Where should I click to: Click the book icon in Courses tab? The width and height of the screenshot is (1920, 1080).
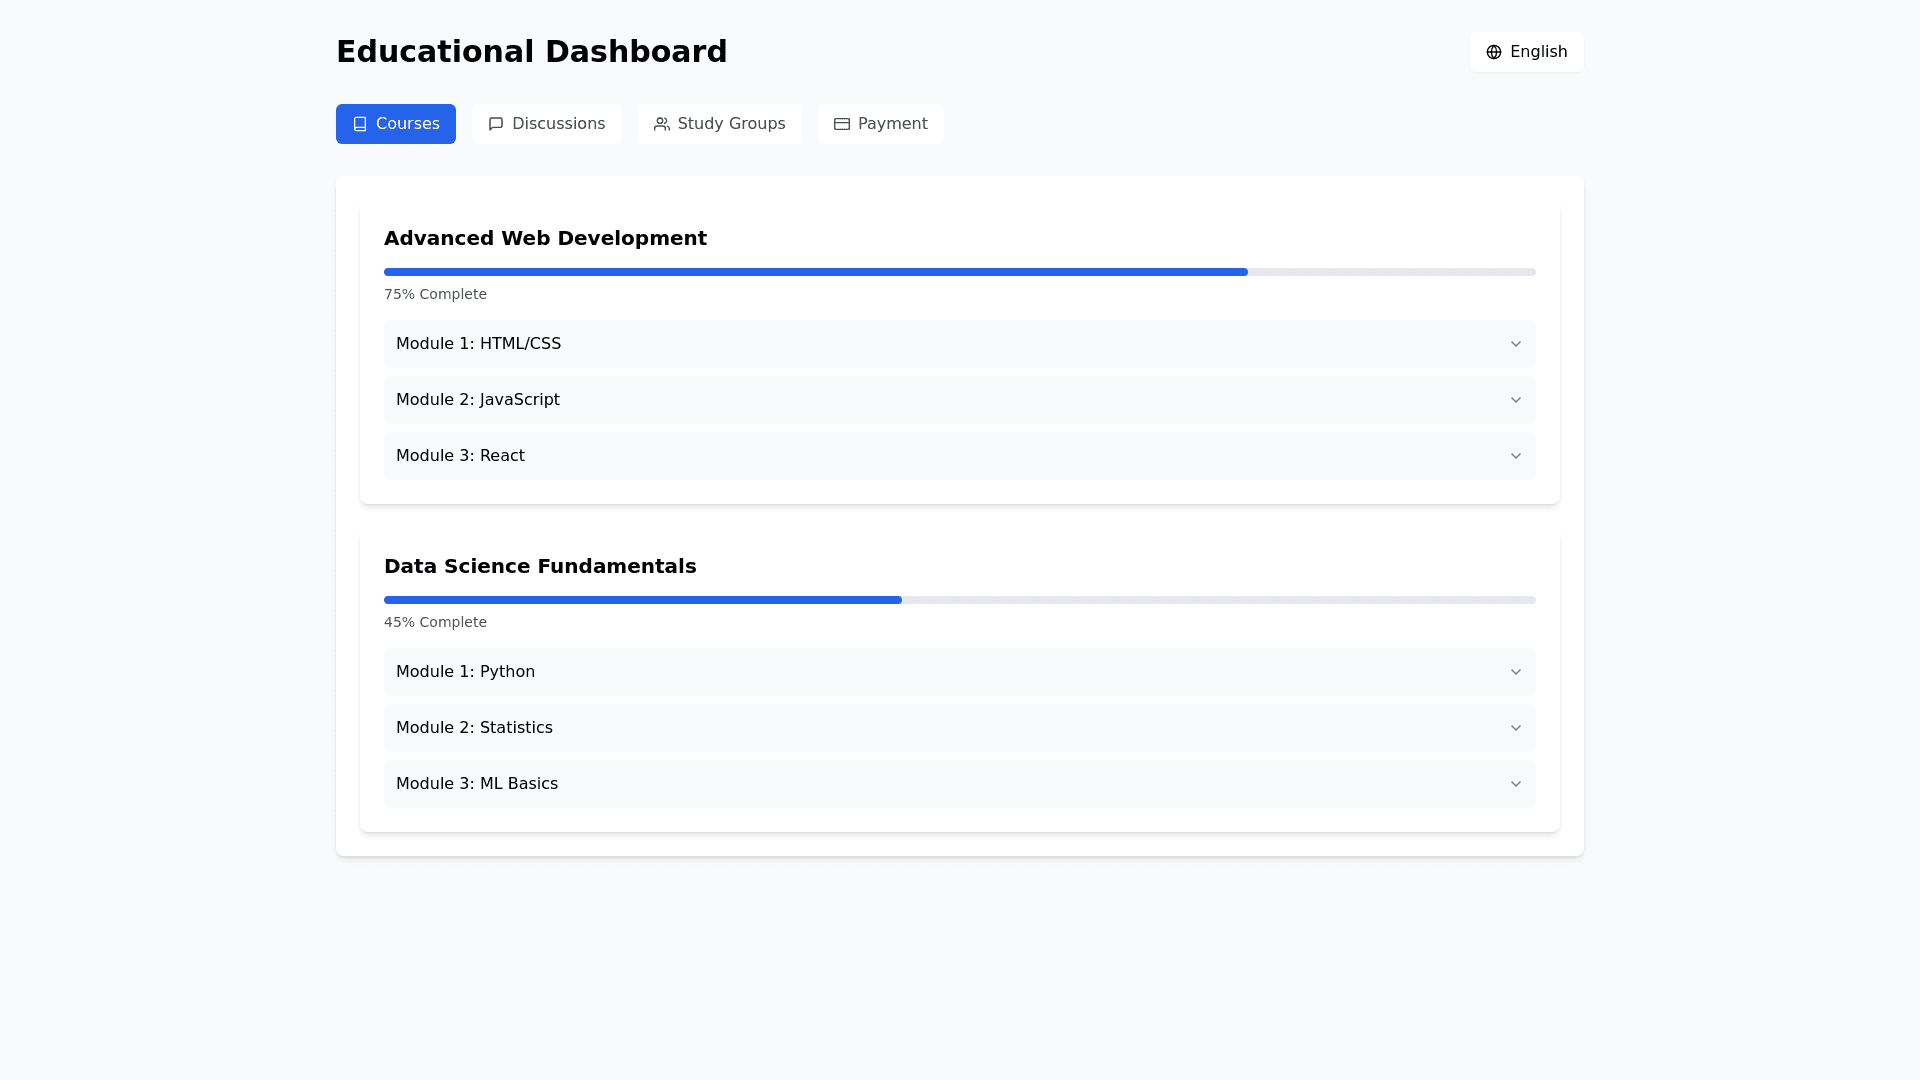(x=360, y=124)
